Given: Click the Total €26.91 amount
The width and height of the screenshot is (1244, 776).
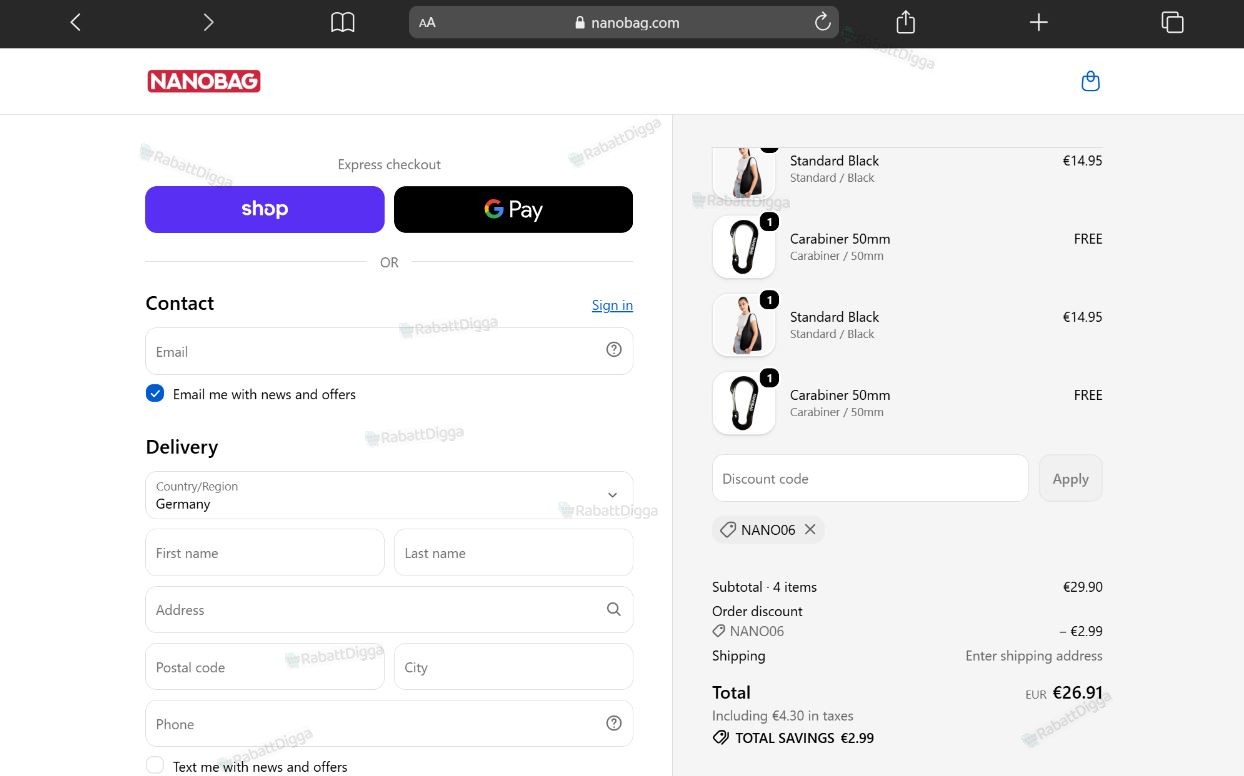Looking at the screenshot, I should click(1078, 692).
